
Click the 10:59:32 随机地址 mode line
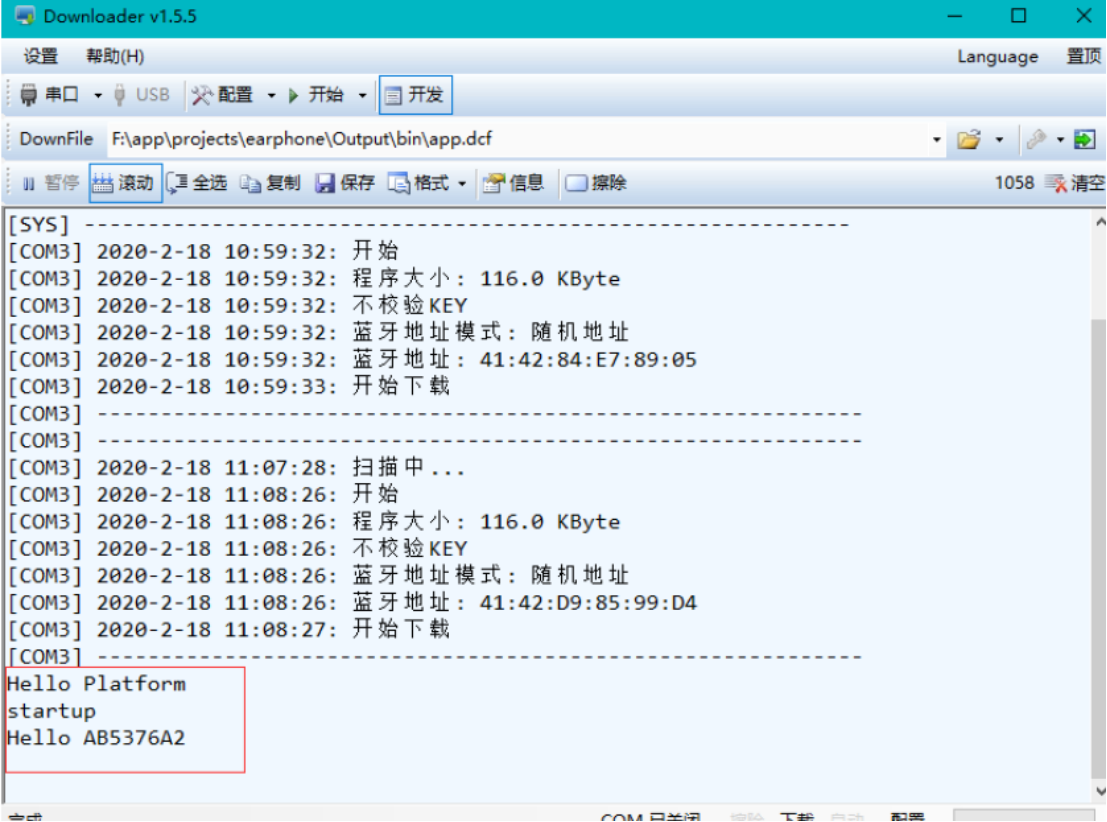coord(318,333)
